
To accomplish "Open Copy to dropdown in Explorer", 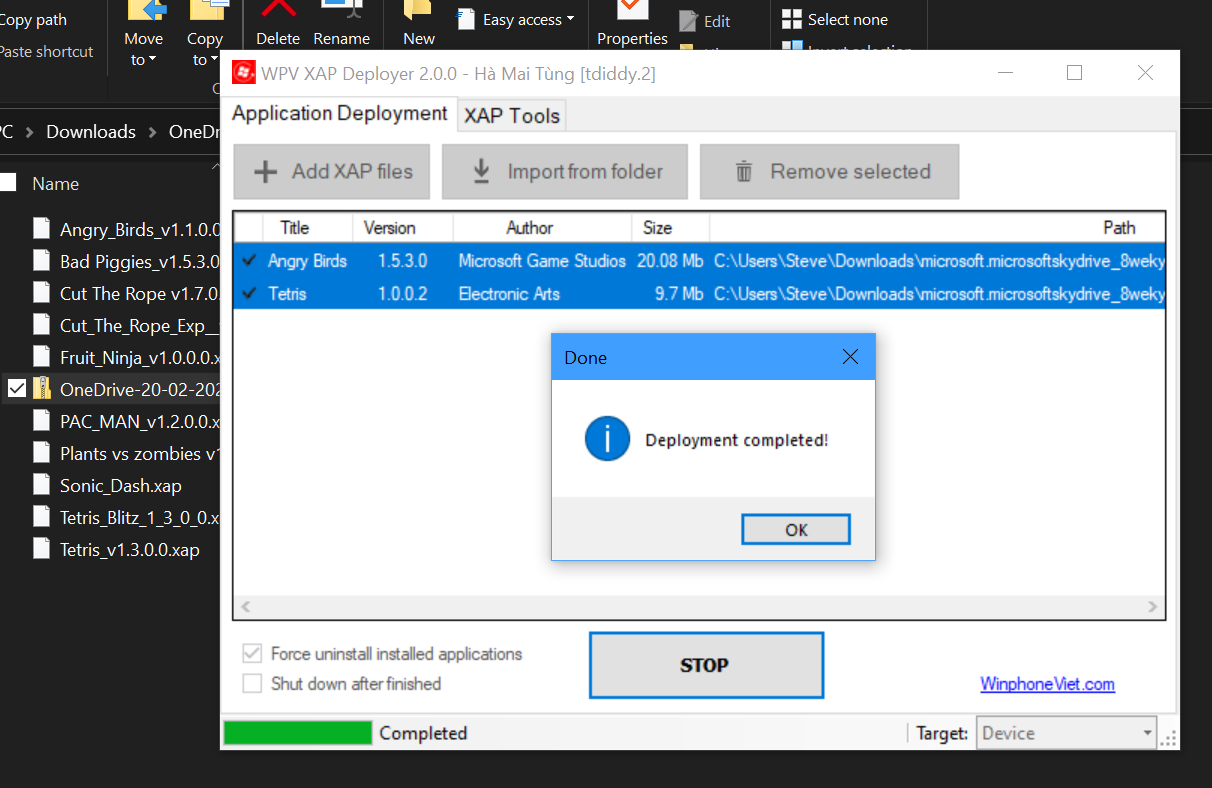I will click(204, 48).
